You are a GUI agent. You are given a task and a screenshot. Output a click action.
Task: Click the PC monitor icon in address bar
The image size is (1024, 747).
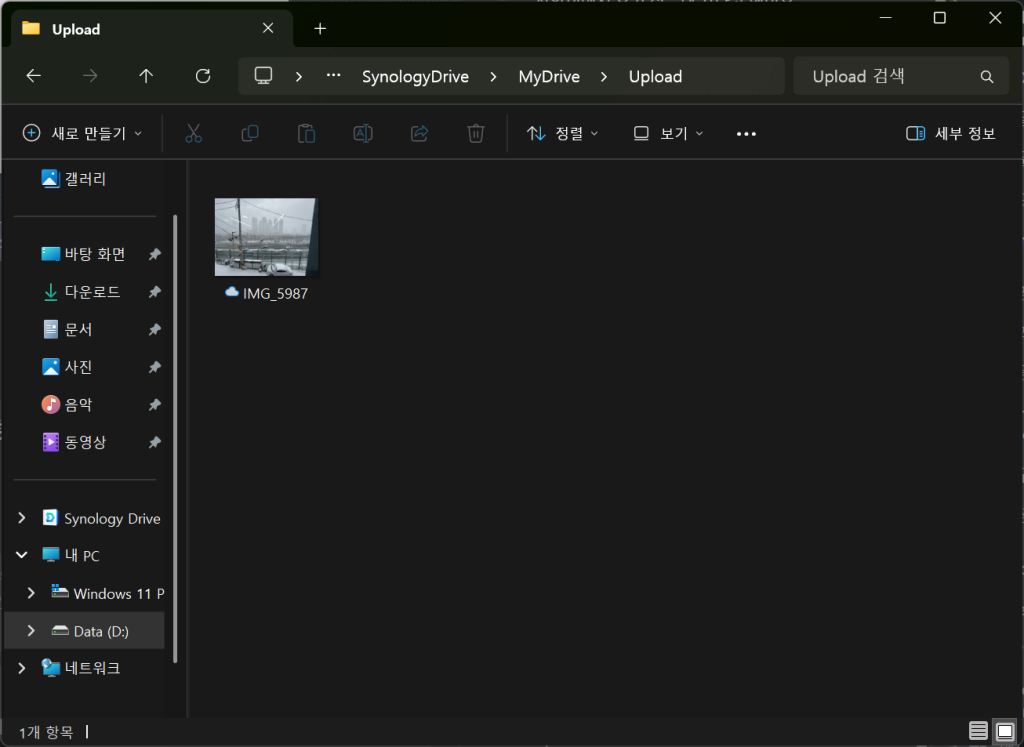(263, 76)
